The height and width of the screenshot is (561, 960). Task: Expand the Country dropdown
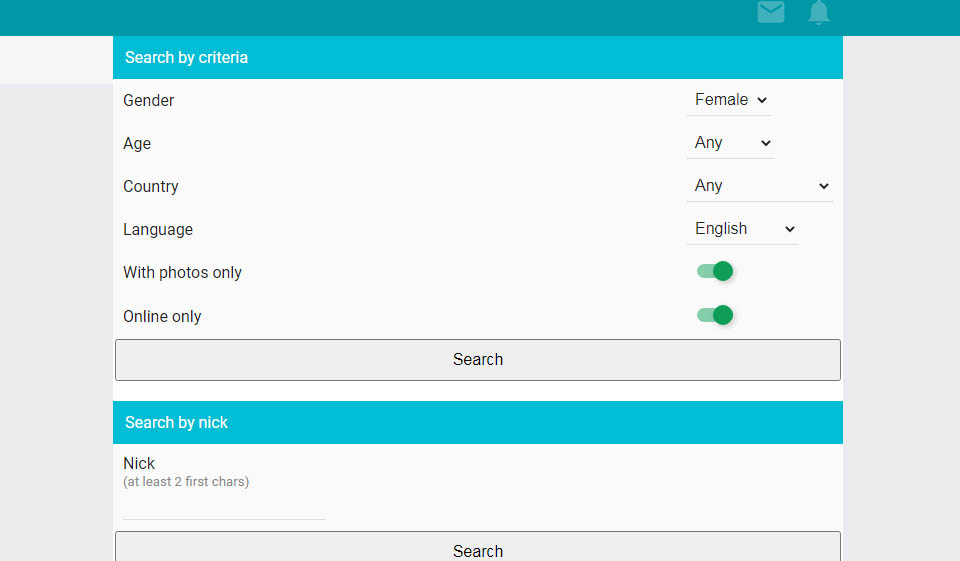click(x=761, y=186)
